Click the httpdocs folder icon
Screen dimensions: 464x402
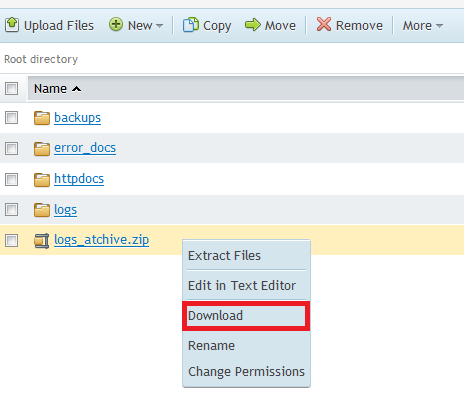[x=42, y=179]
